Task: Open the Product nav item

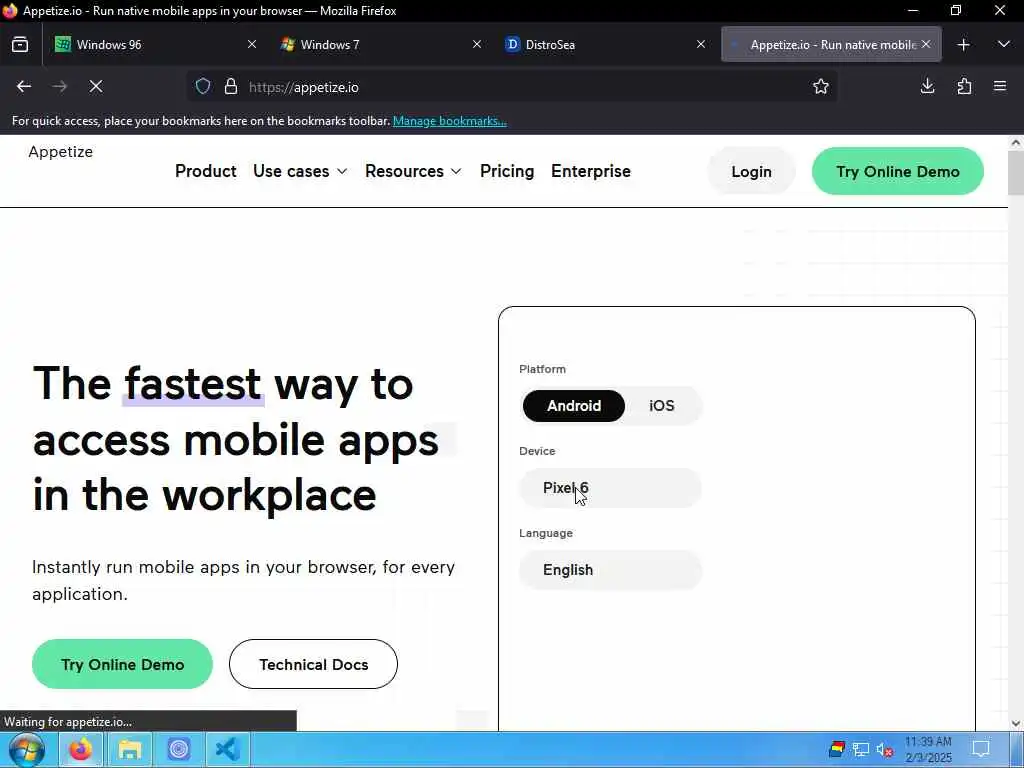Action: tap(206, 171)
